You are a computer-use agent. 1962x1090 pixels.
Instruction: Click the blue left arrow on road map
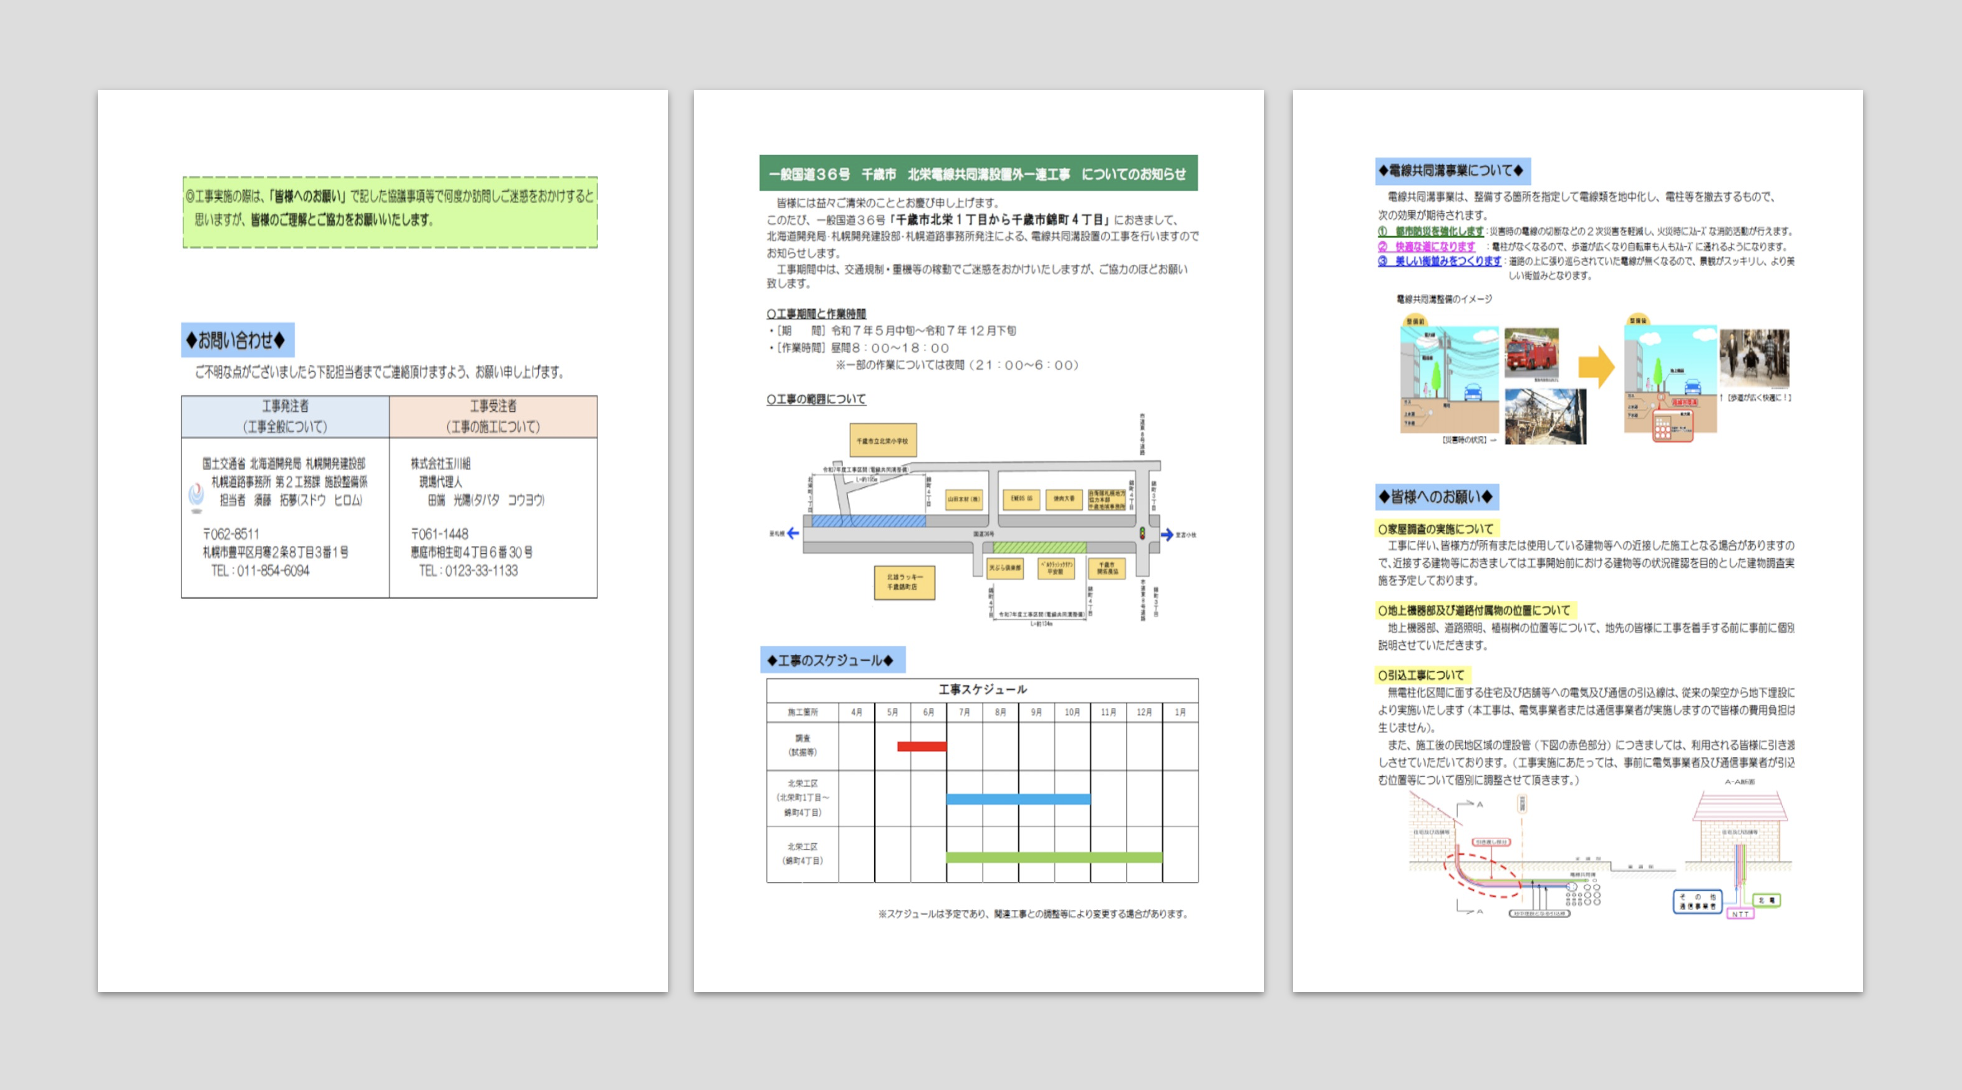(x=792, y=534)
